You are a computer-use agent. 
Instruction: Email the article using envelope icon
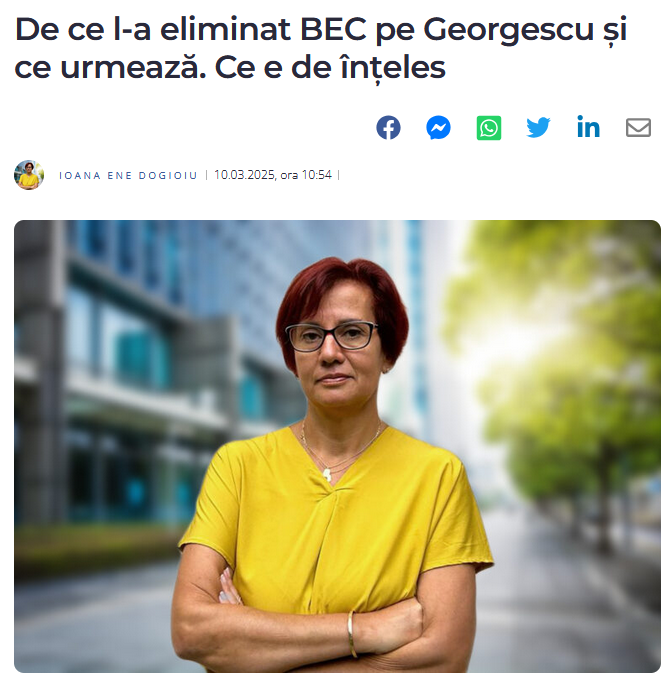[638, 128]
